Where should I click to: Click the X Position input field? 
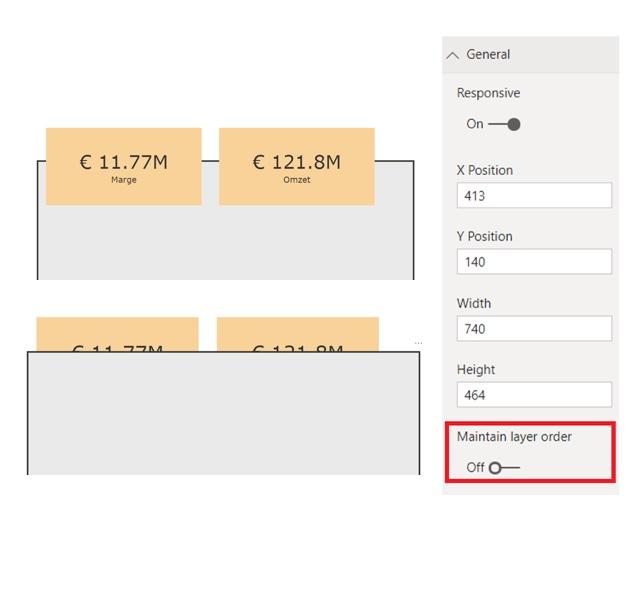tap(534, 195)
